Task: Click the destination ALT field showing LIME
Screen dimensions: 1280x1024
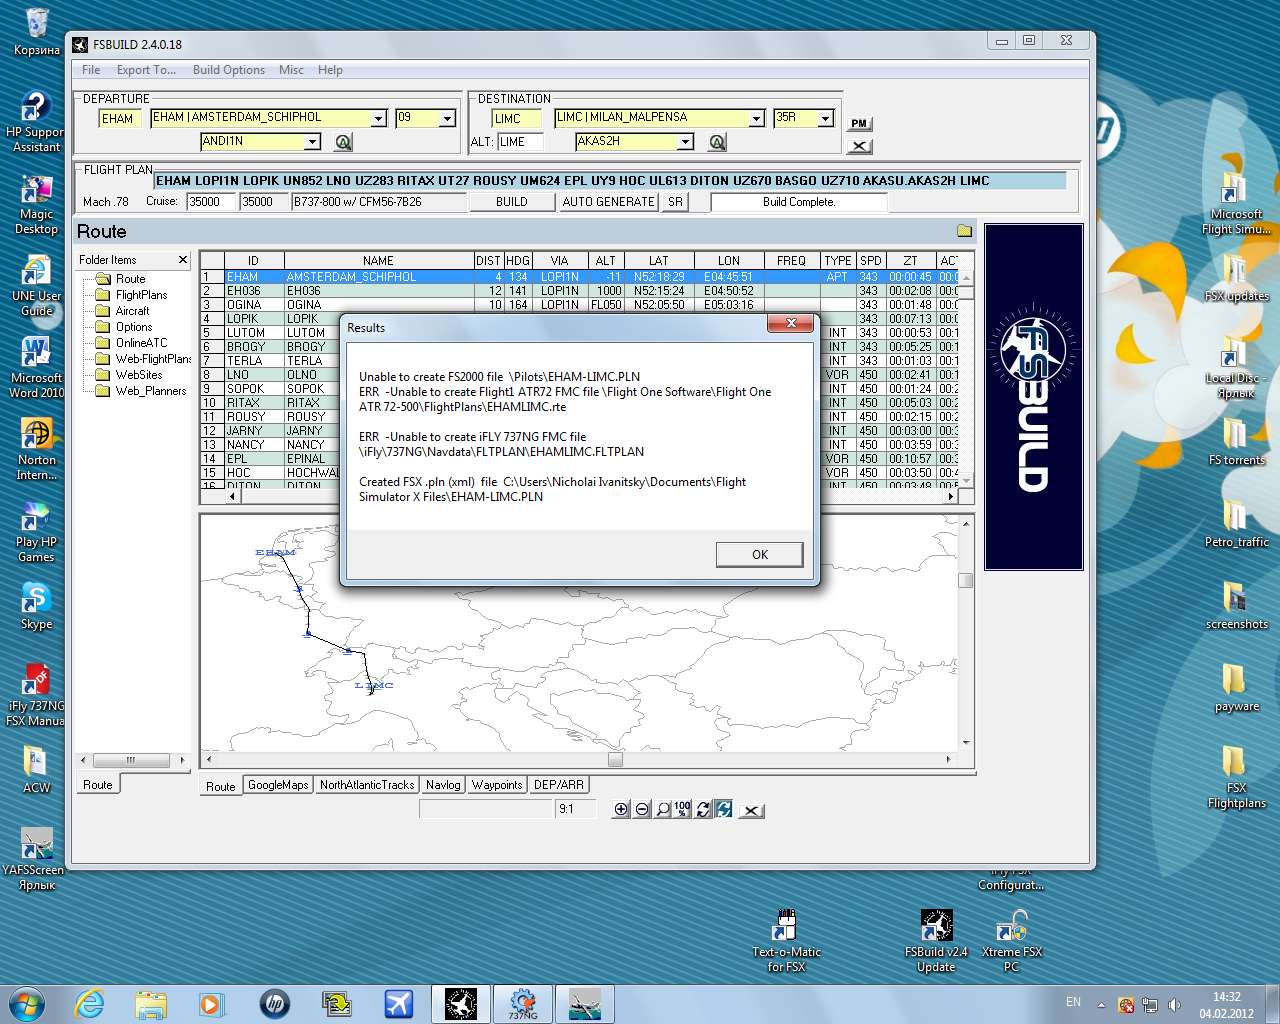Action: pyautogui.click(x=520, y=142)
